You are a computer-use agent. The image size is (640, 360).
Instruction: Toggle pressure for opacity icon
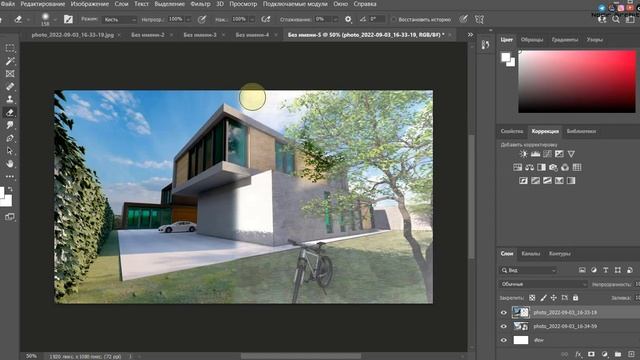[x=202, y=19]
